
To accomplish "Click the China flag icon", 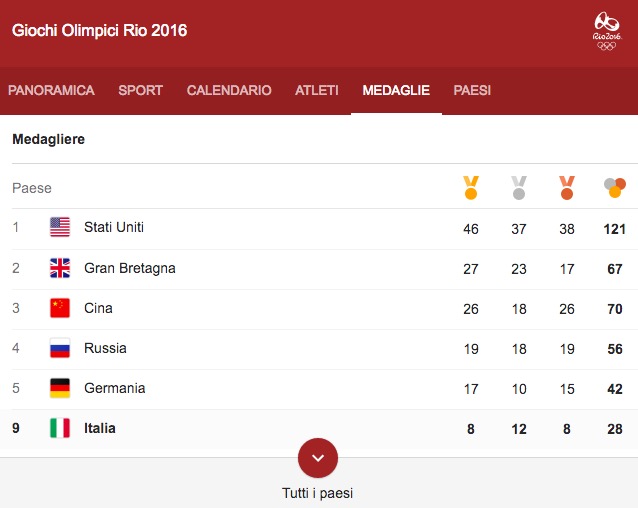I will pyautogui.click(x=60, y=308).
